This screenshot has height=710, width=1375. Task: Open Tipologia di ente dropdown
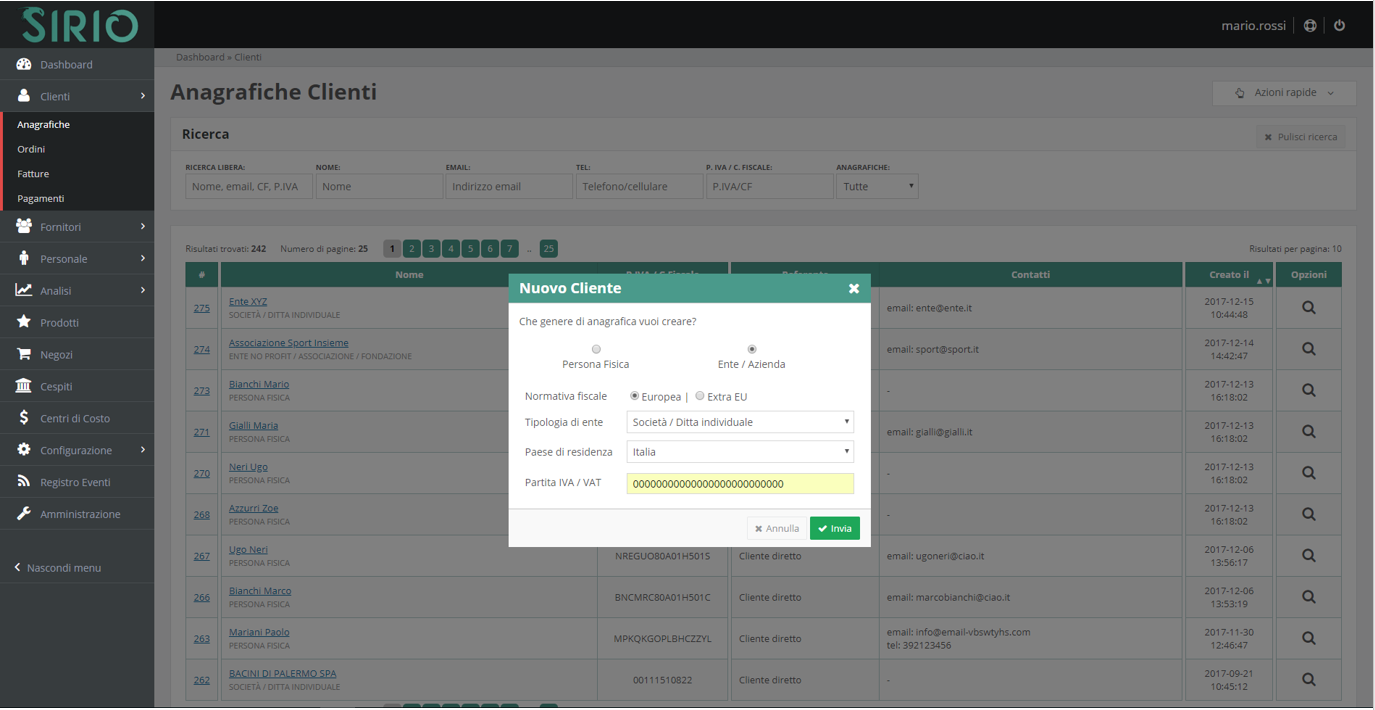(x=740, y=422)
